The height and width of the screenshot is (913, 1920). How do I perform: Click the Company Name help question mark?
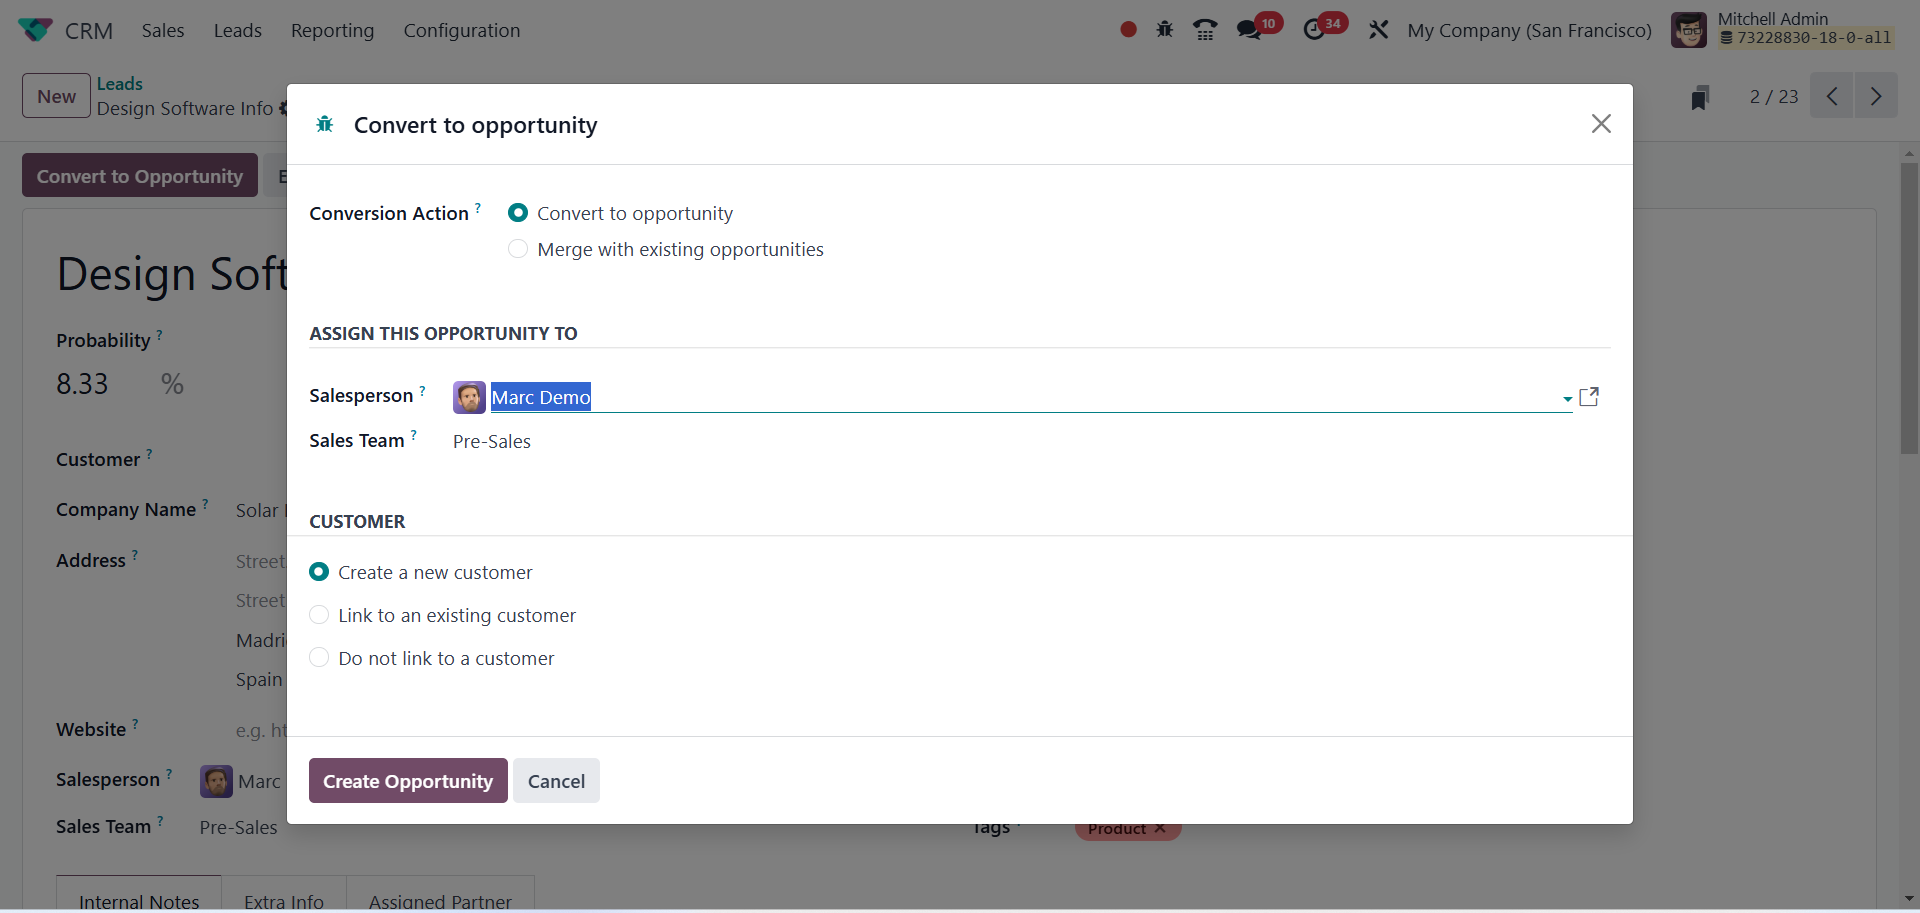pos(206,504)
